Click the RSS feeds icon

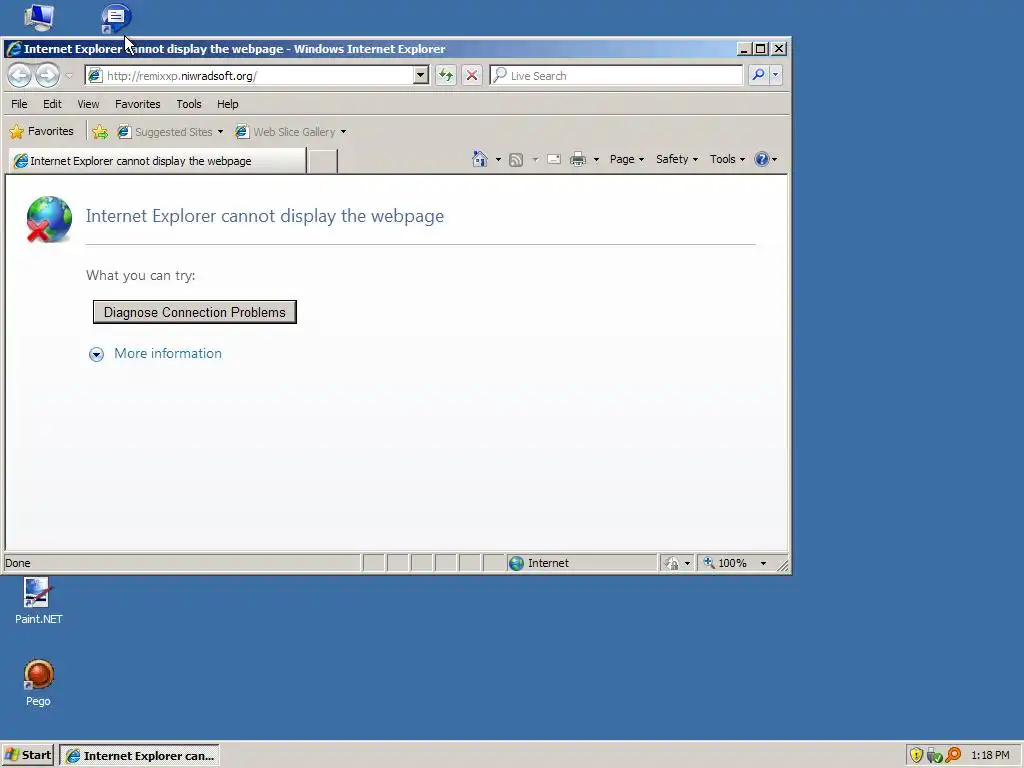point(516,159)
